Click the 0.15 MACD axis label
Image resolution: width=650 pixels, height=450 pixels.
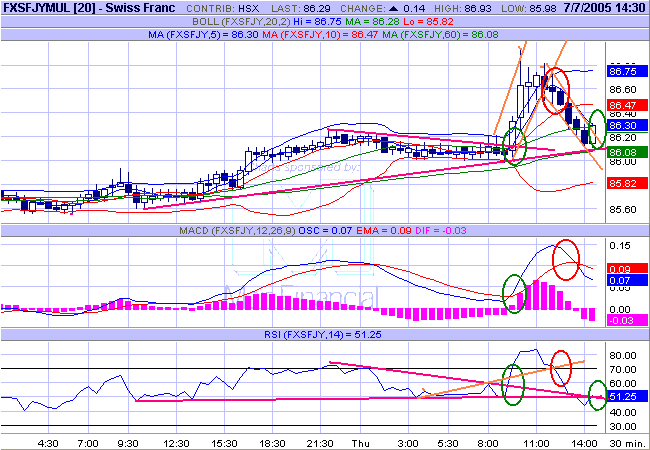tap(620, 246)
